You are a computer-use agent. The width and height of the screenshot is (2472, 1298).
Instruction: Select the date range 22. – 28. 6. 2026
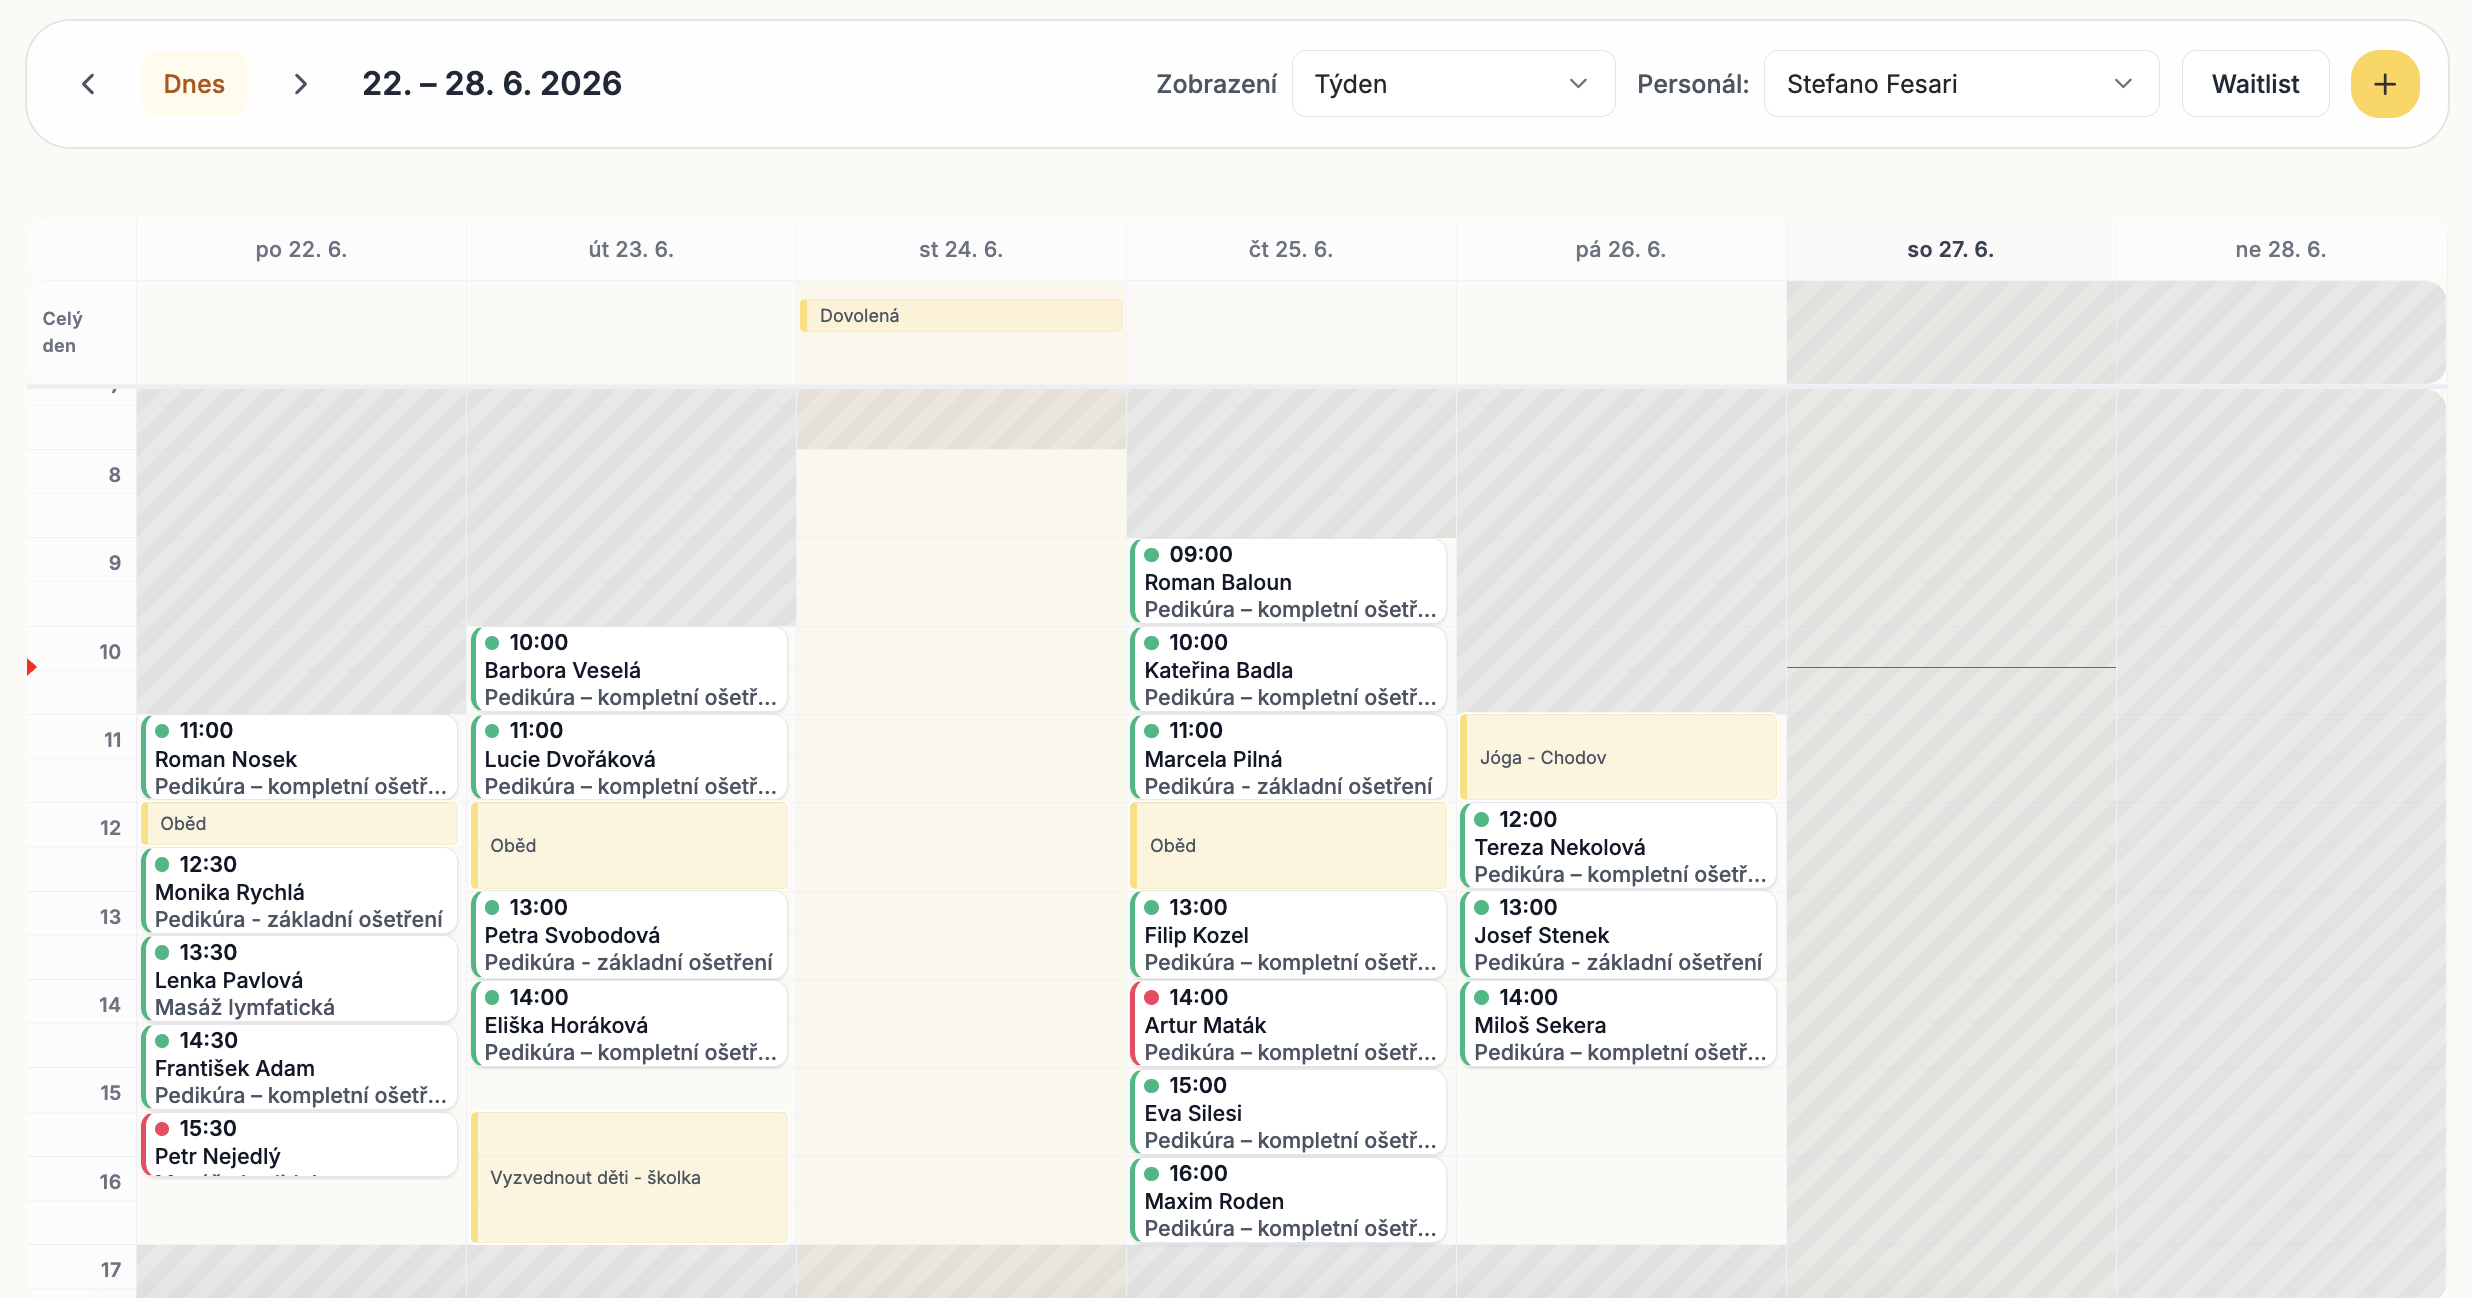click(x=492, y=84)
